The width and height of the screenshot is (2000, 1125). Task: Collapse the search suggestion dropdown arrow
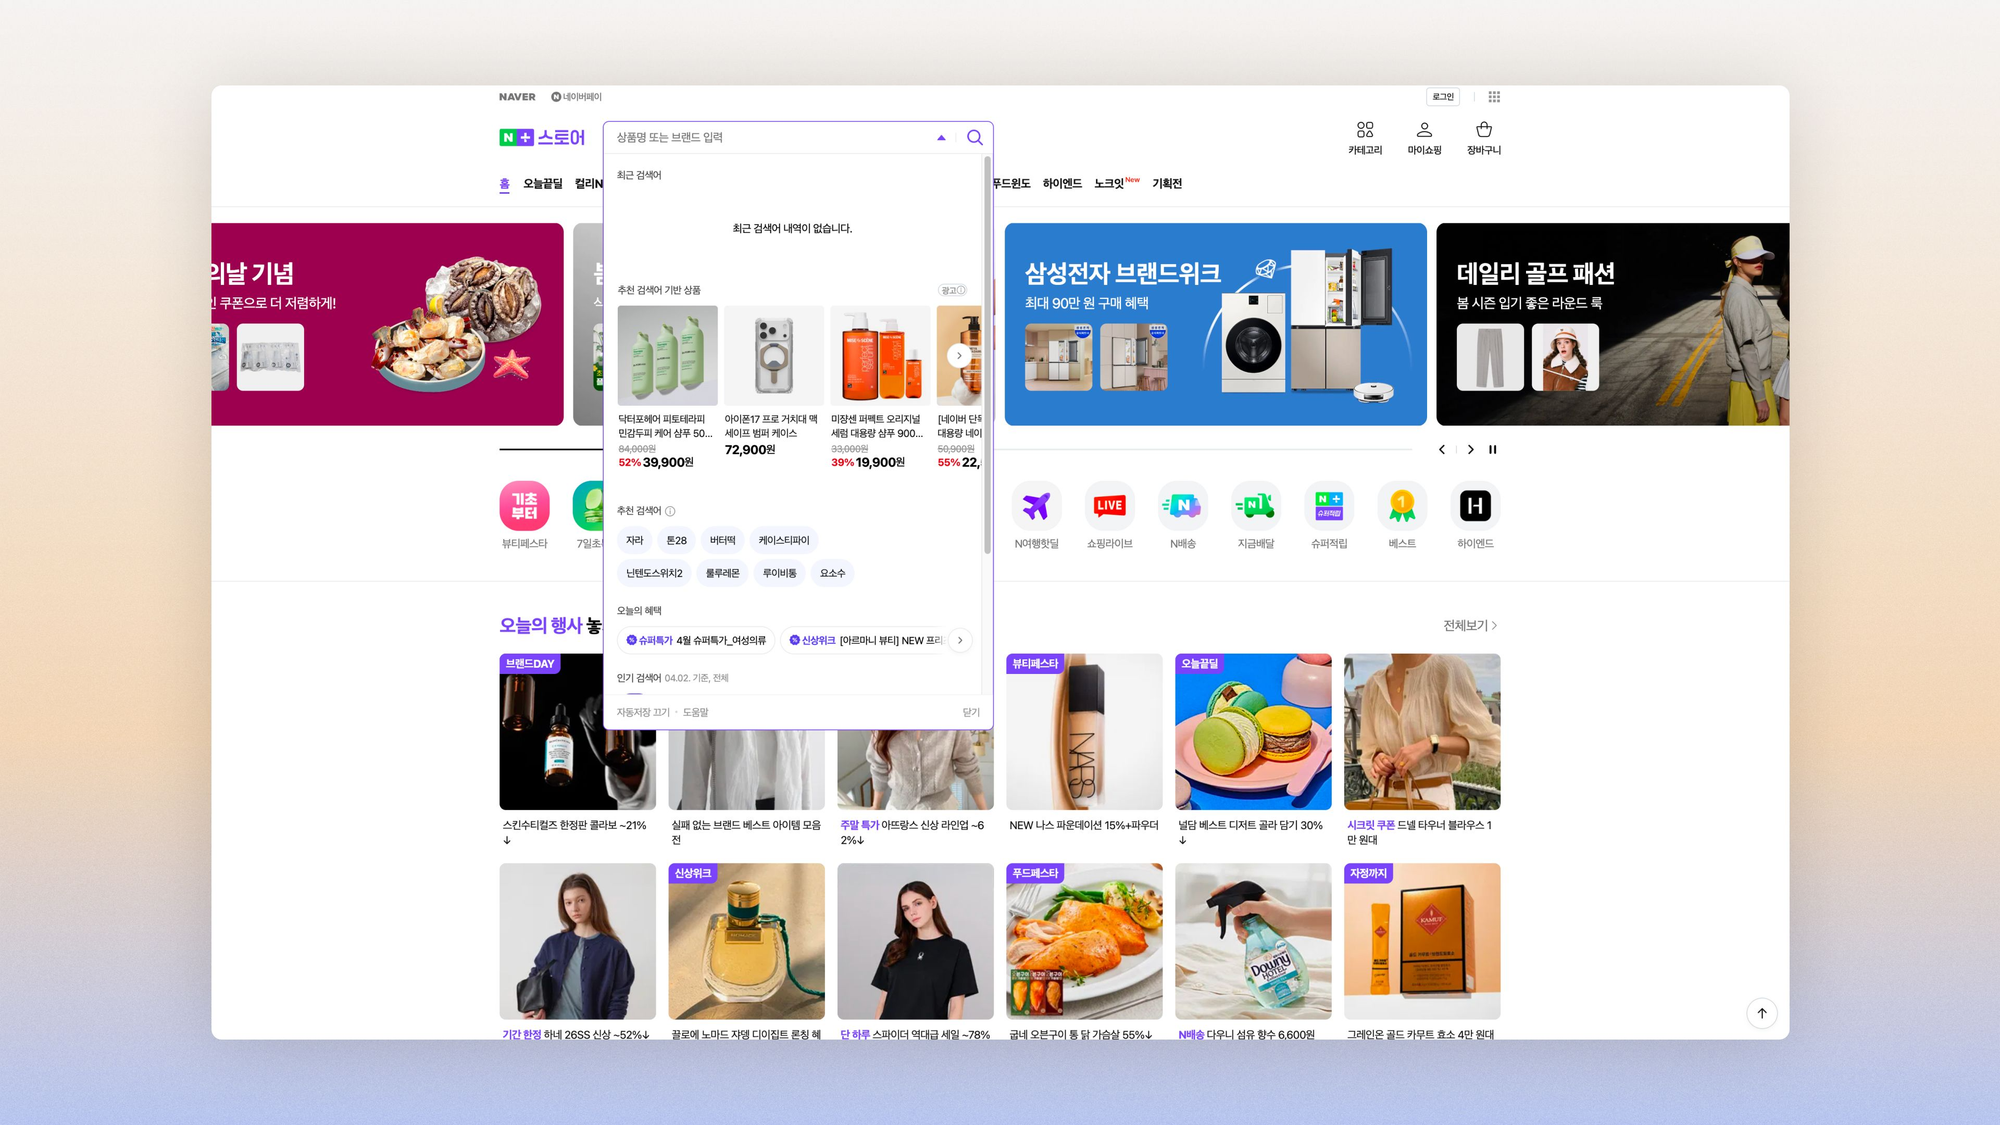coord(941,138)
